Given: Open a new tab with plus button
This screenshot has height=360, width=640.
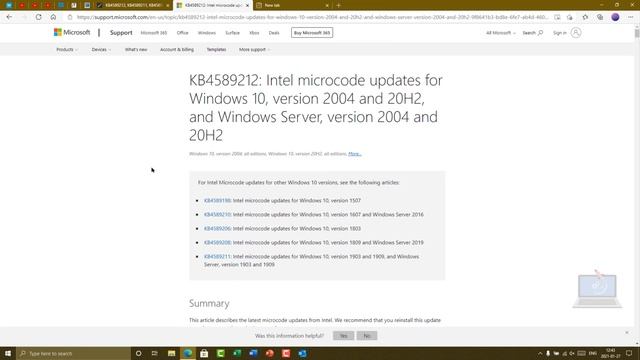Looking at the screenshot, I should pyautogui.click(x=338, y=5).
